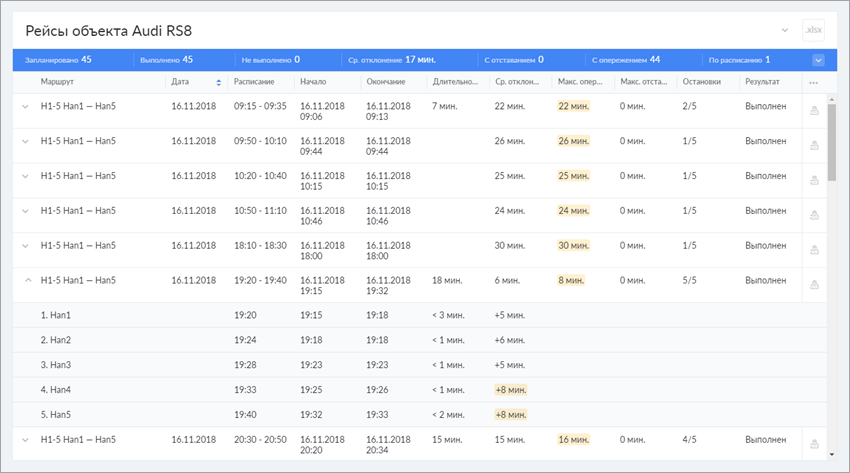
Task: Expand the 09:15 - 09:35 trip row
Action: click(25, 106)
